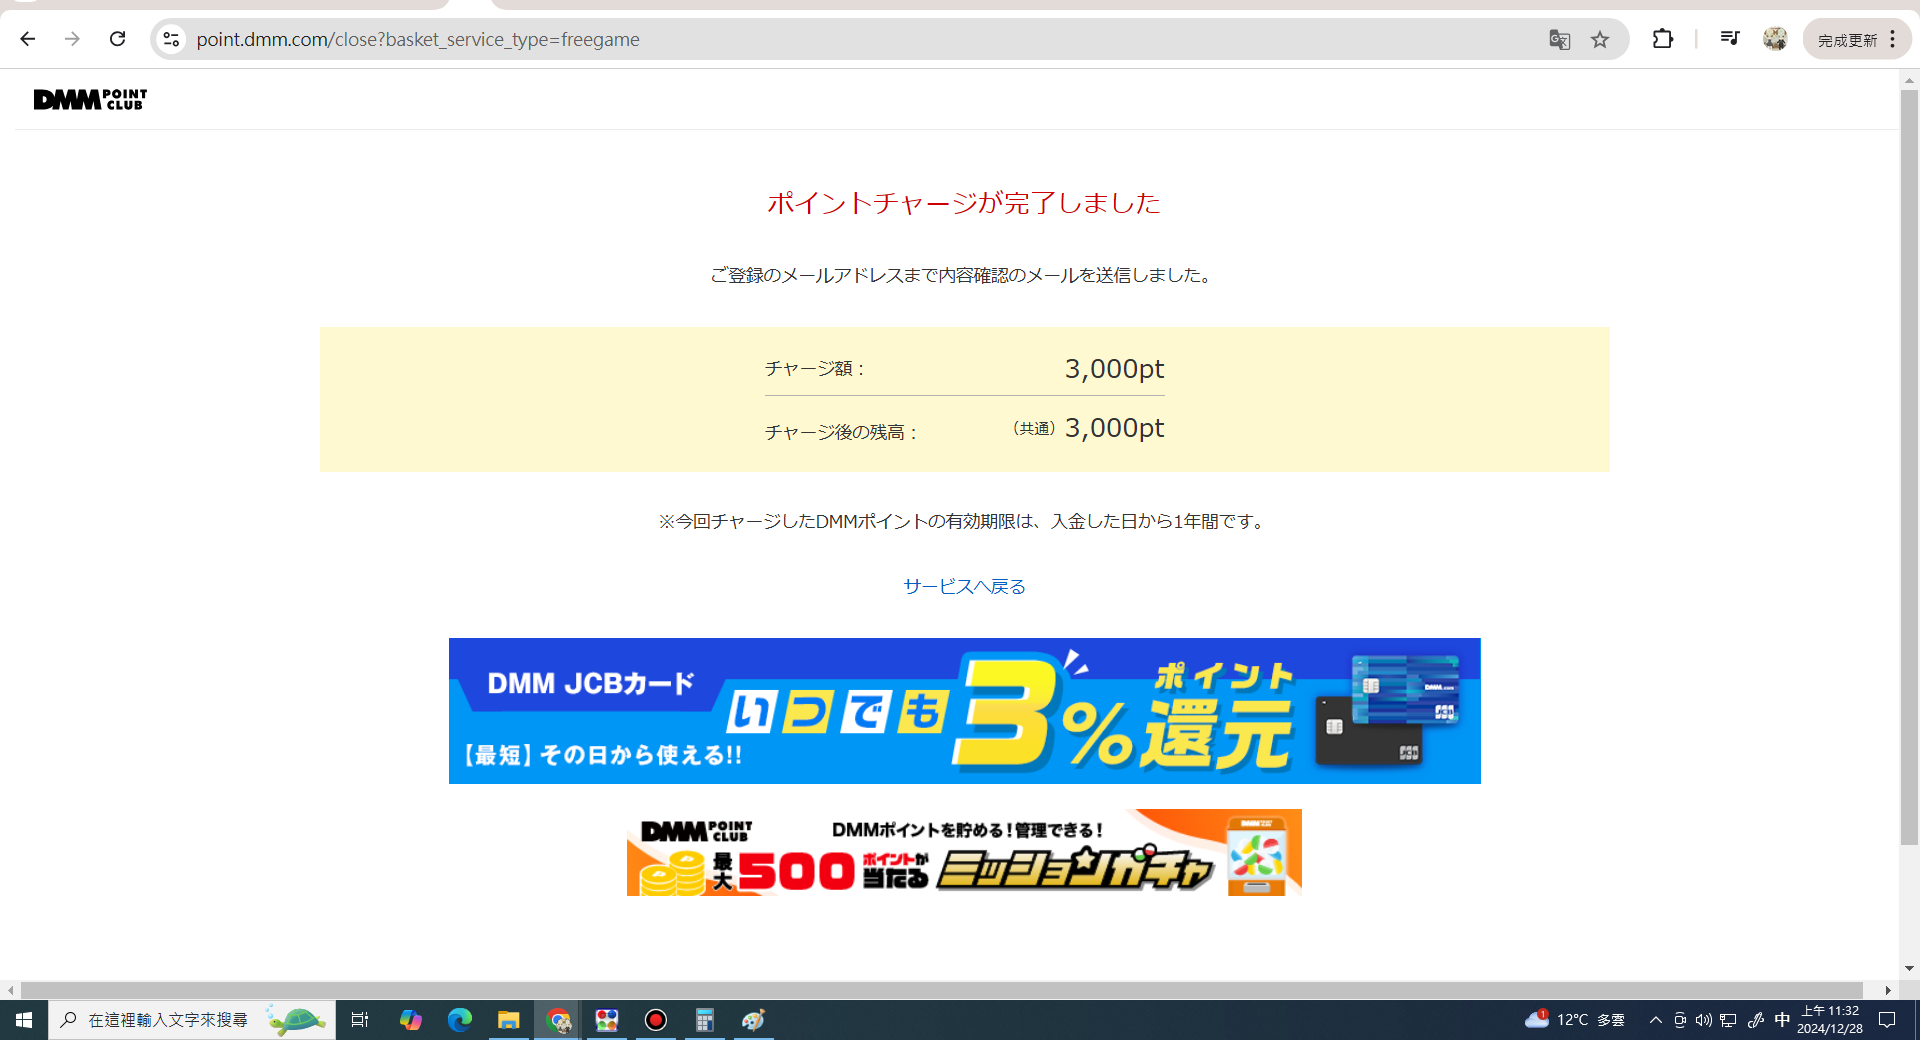Open the Google Translate icon in address bar
1920x1040 pixels.
(x=1559, y=39)
